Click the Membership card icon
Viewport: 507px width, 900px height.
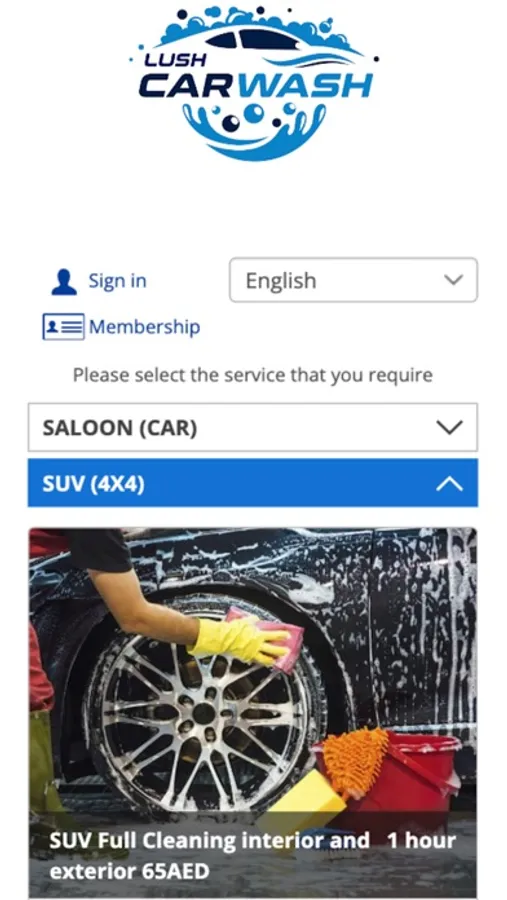coord(63,327)
